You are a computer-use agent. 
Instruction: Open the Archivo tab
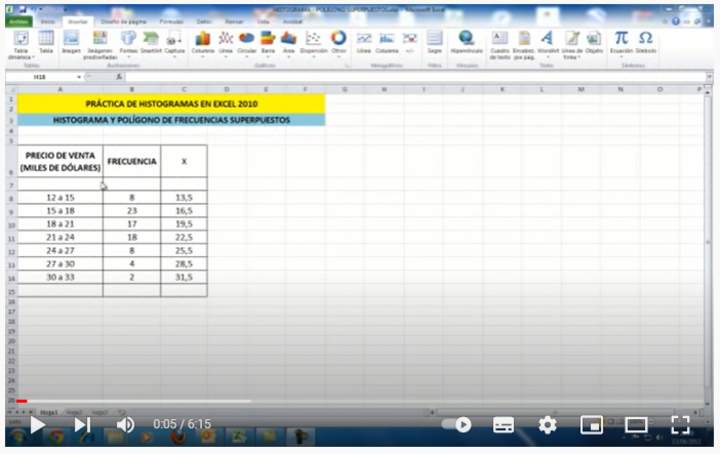19,20
